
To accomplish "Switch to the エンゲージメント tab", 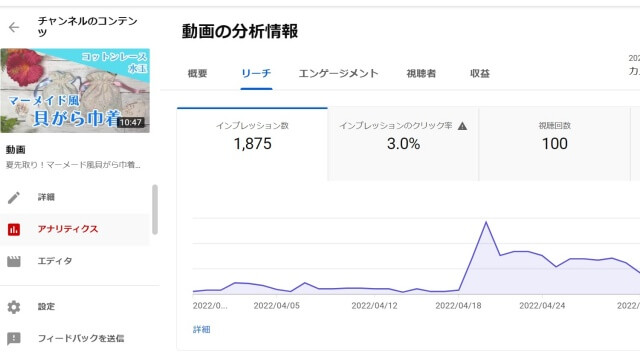I will pos(338,73).
